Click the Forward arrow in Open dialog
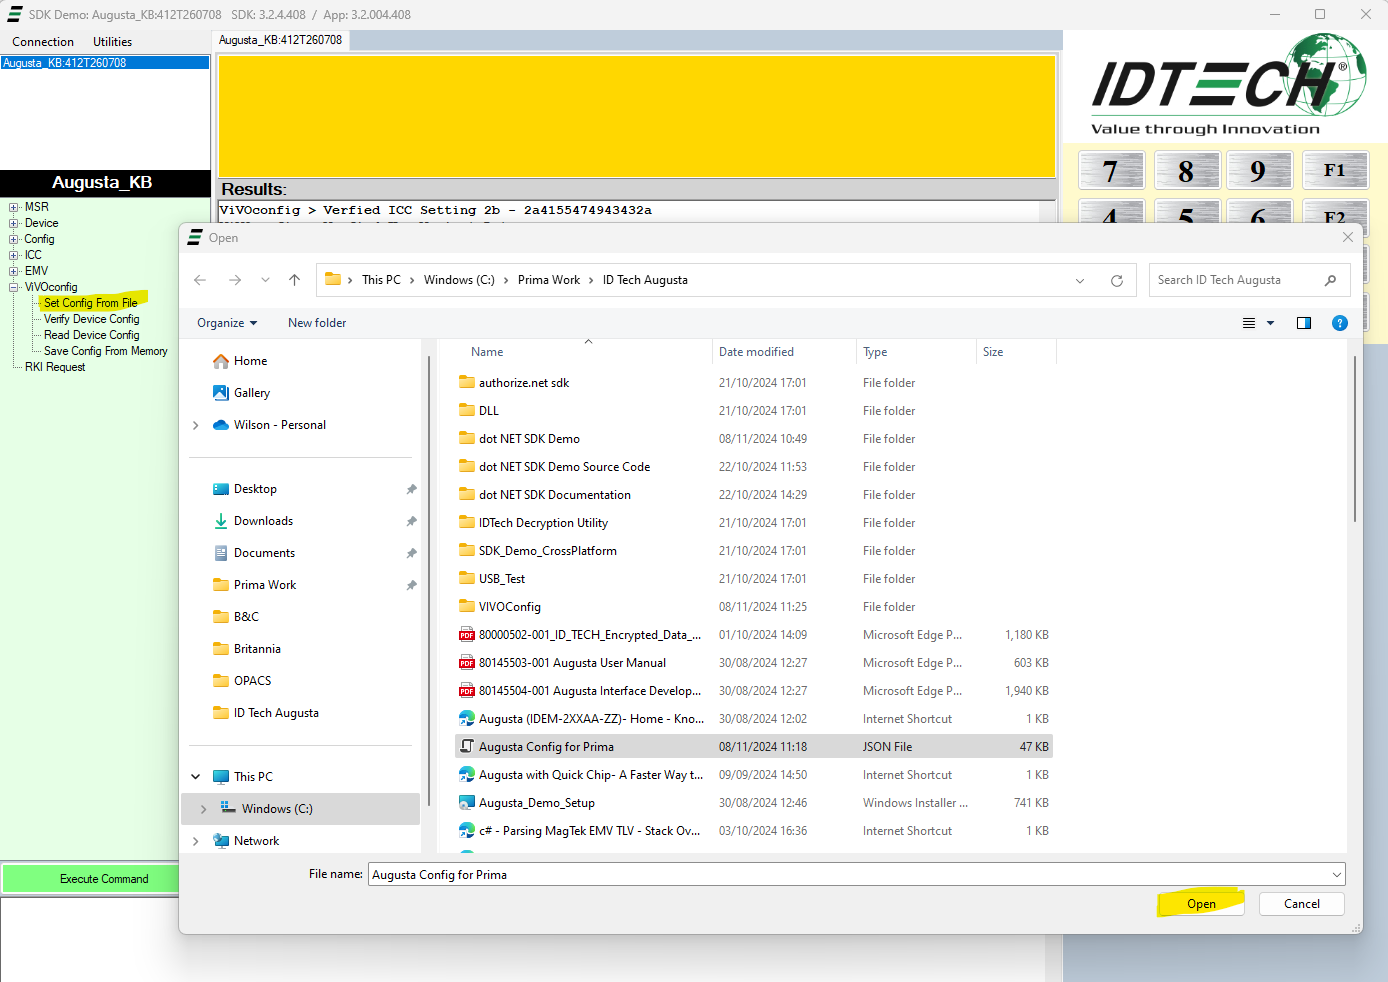The height and width of the screenshot is (982, 1388). pyautogui.click(x=235, y=280)
